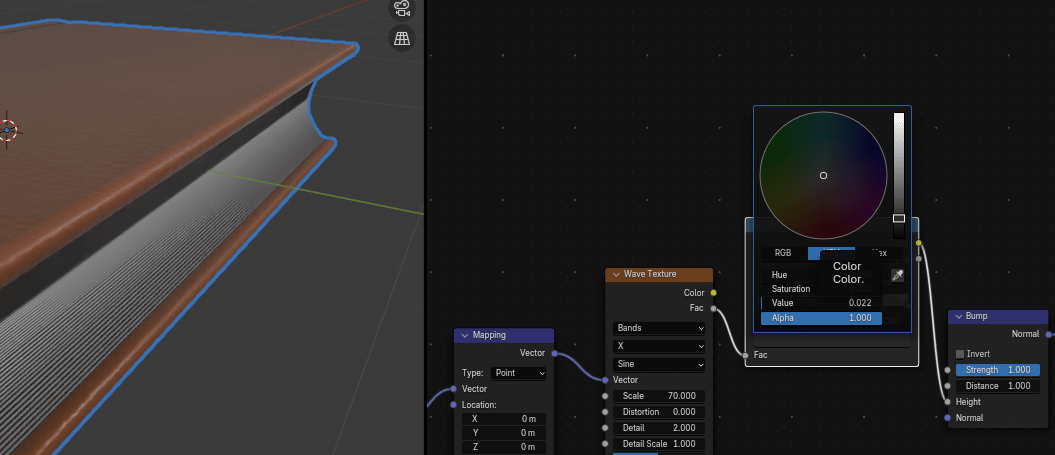Switch viewport perspective/orthographic with grid icon
The image size is (1055, 455).
point(402,39)
